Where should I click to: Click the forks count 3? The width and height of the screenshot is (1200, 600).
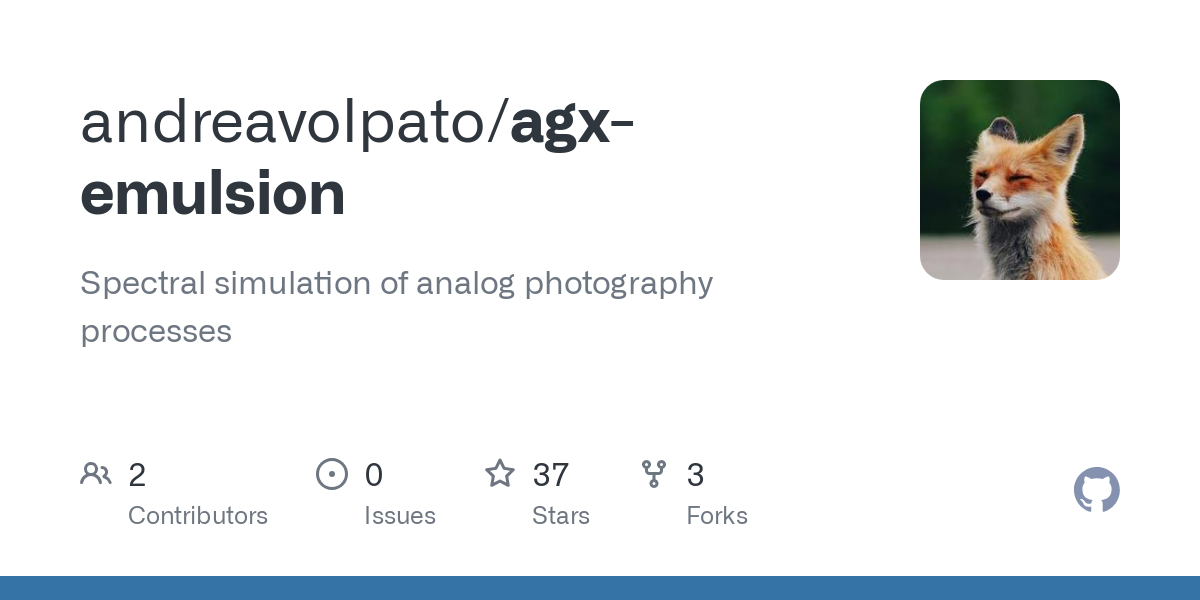click(696, 475)
